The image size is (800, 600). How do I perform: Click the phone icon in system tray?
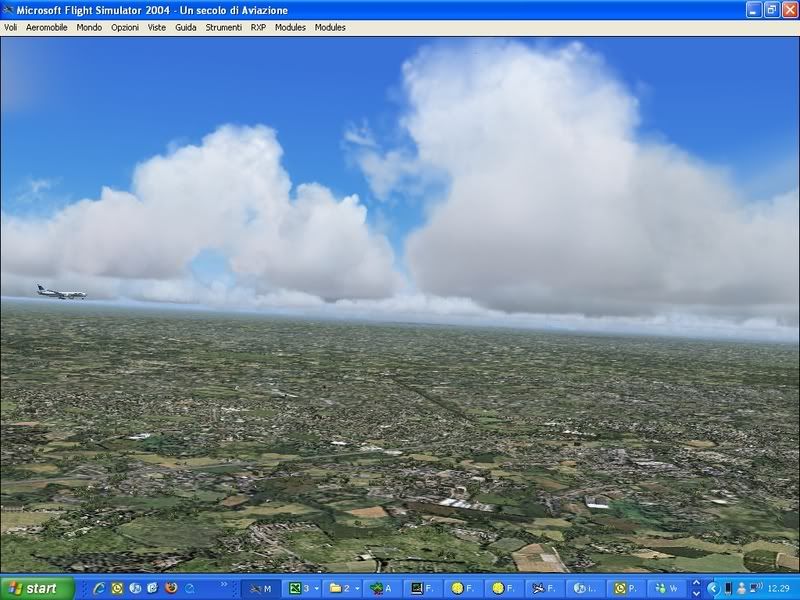728,588
